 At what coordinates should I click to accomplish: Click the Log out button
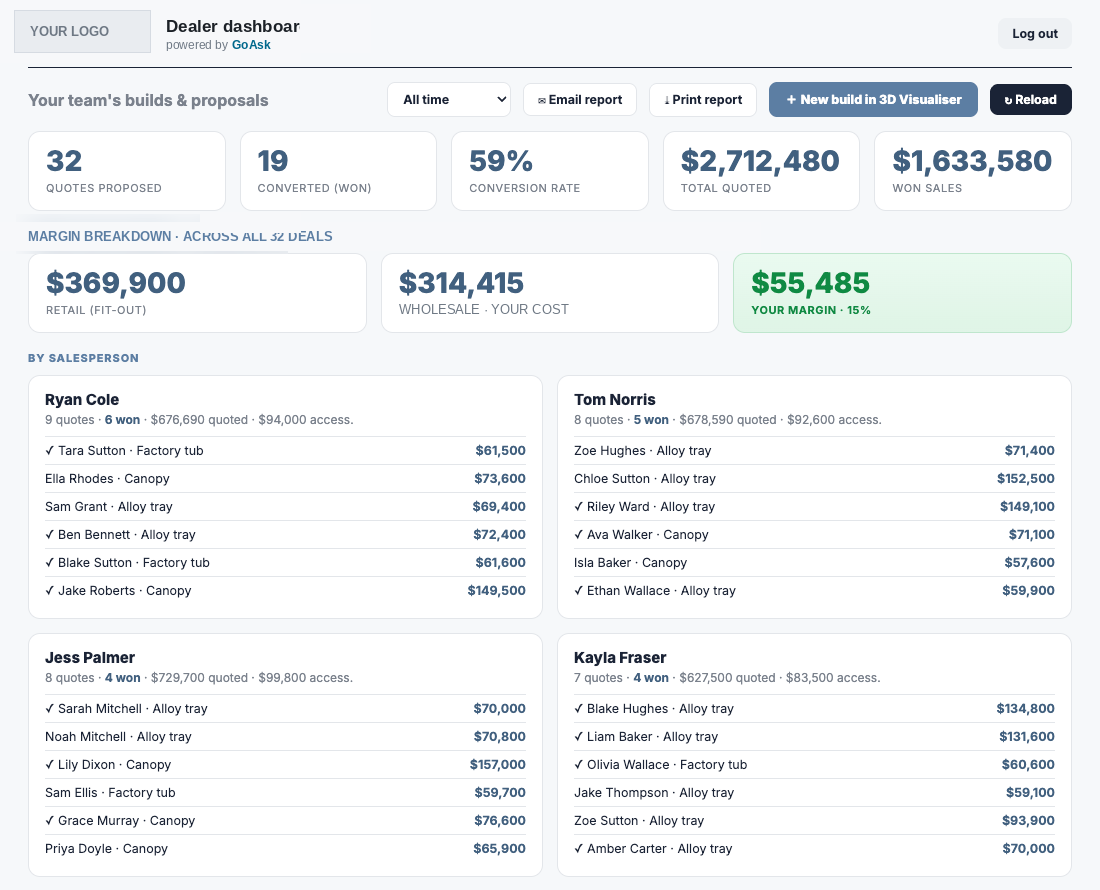coord(1035,34)
